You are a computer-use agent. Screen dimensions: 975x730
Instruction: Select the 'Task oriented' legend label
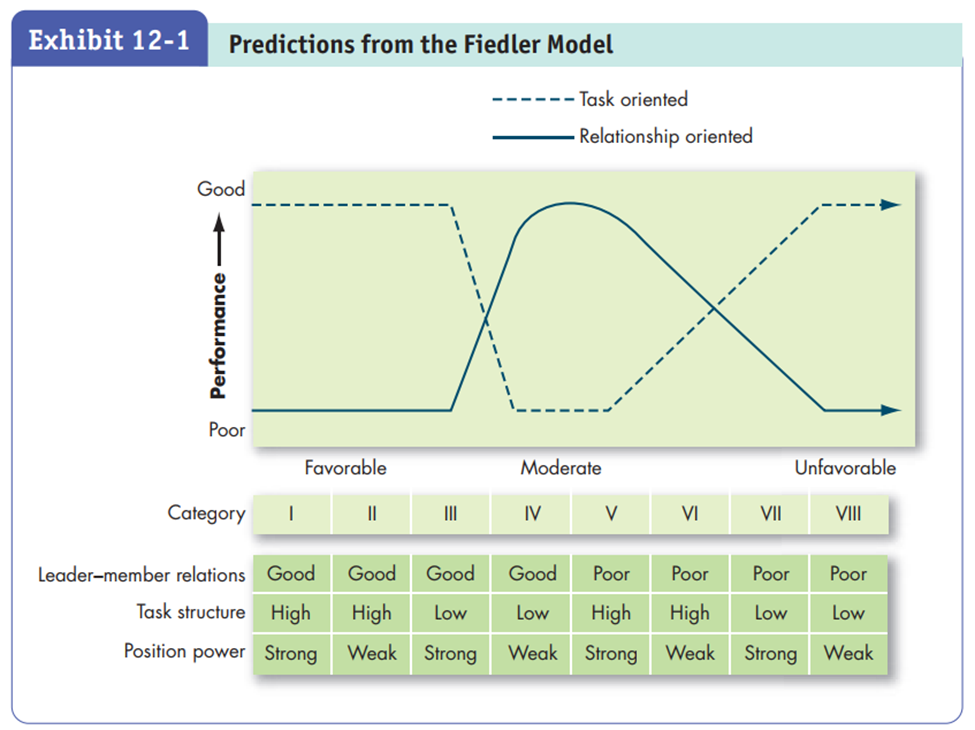coord(633,99)
